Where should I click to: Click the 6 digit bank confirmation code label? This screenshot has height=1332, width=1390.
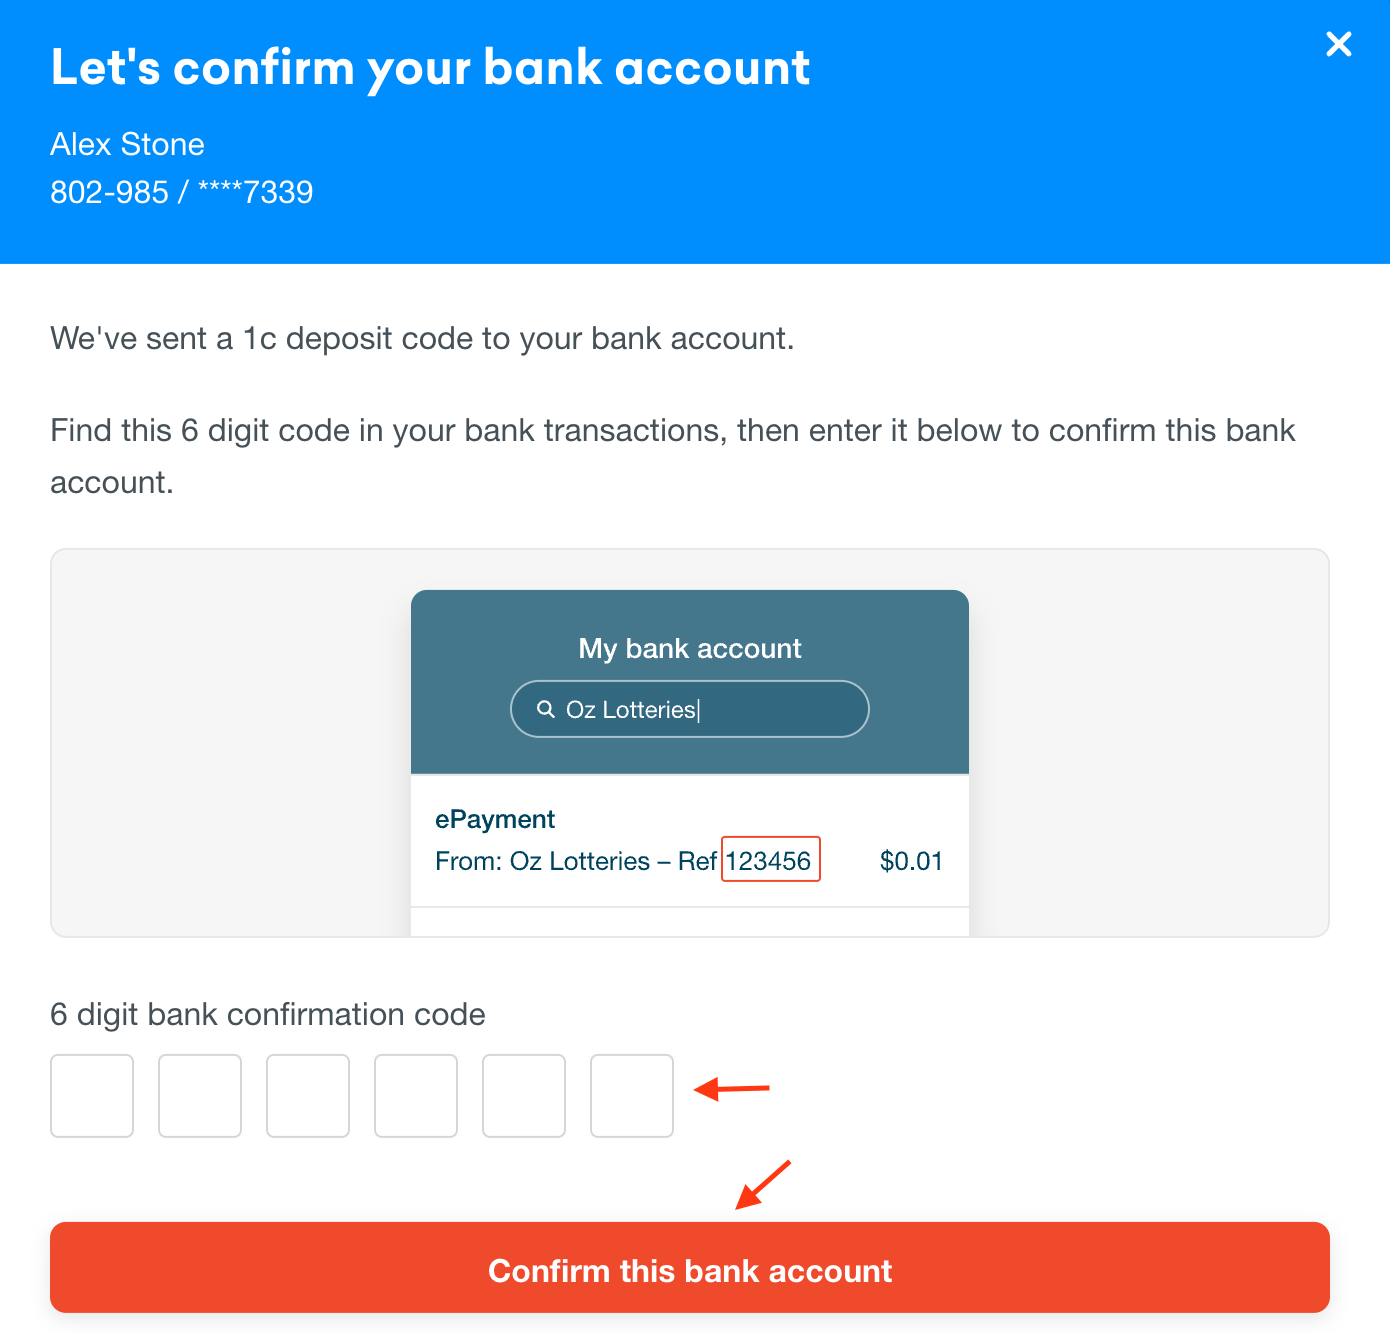click(x=268, y=1014)
